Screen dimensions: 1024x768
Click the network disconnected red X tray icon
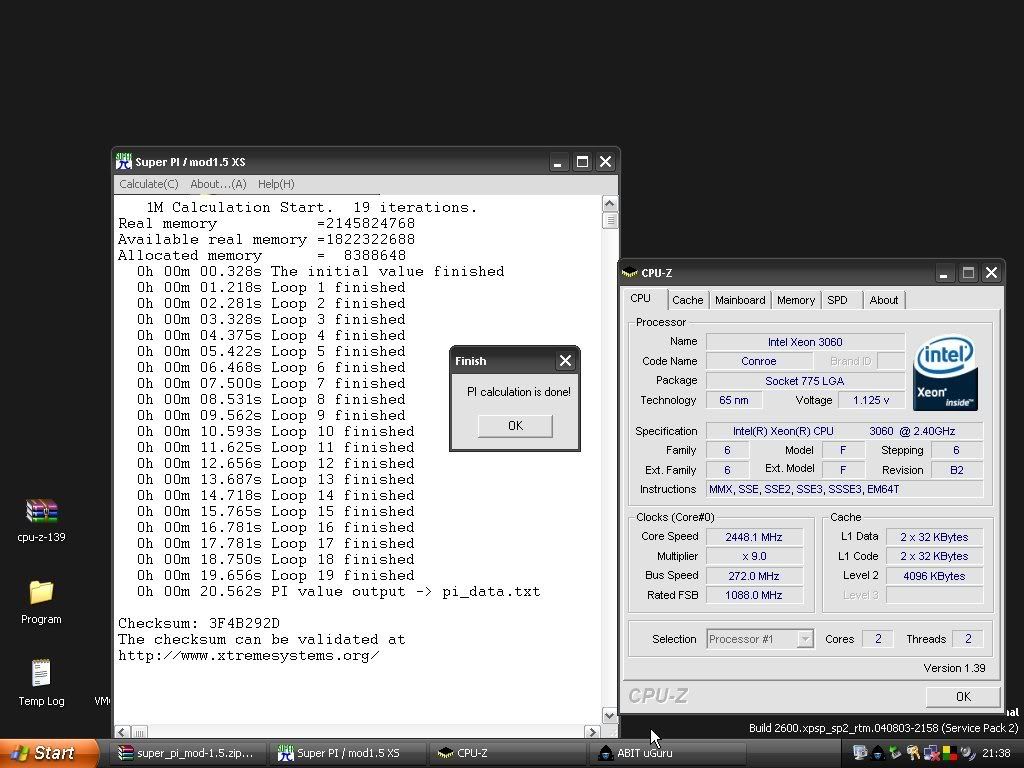[931, 753]
